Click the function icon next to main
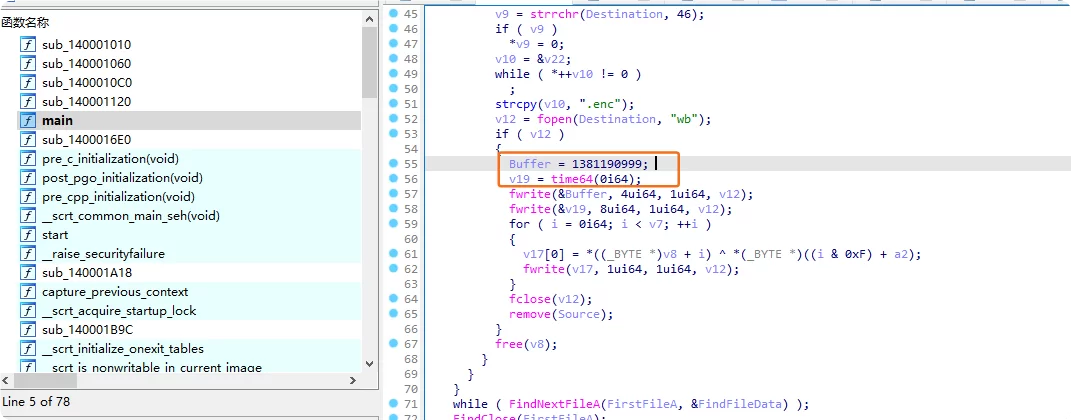The width and height of the screenshot is (1071, 420). pos(28,121)
